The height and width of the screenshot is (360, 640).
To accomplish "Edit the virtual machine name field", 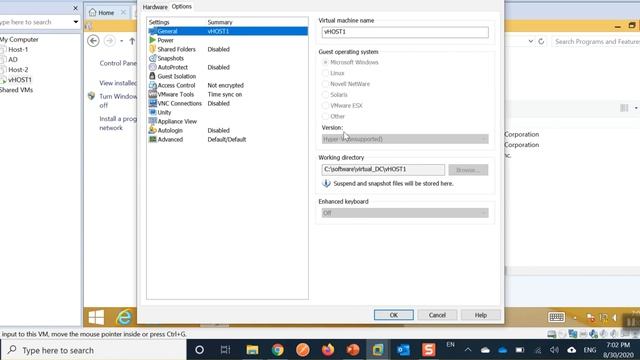I will click(405, 32).
